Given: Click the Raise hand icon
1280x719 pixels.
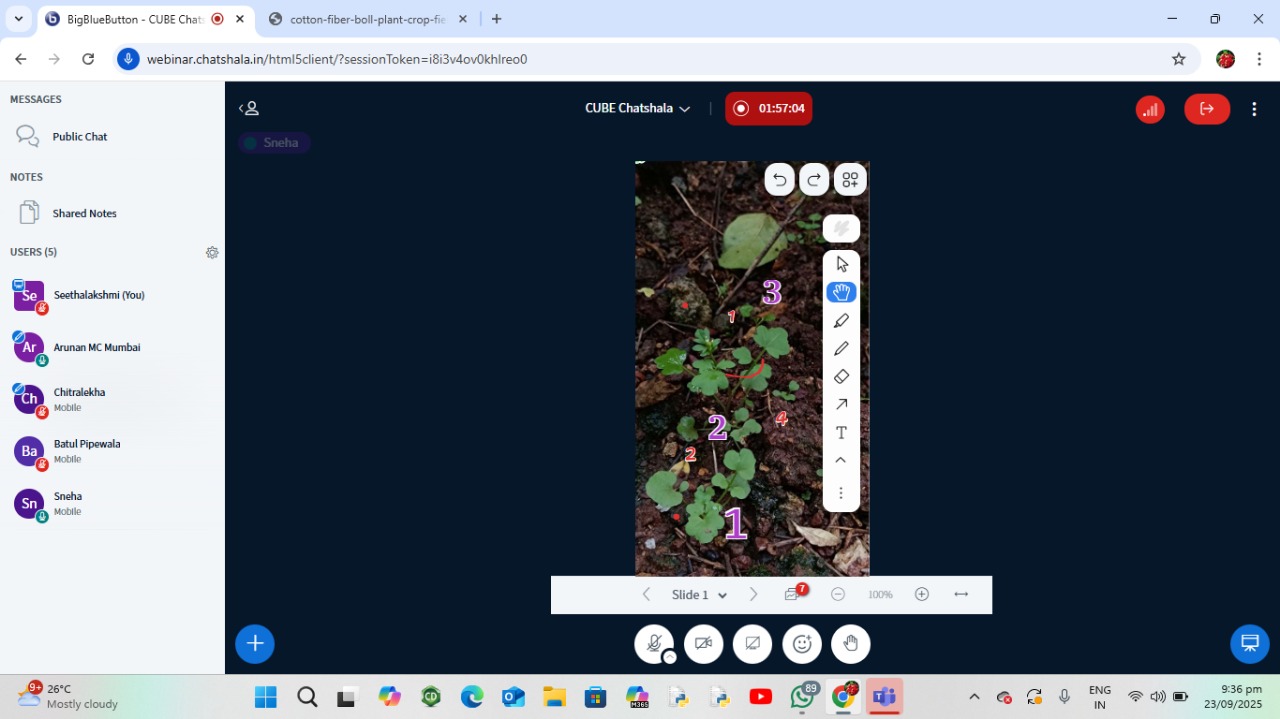Looking at the screenshot, I should [851, 644].
